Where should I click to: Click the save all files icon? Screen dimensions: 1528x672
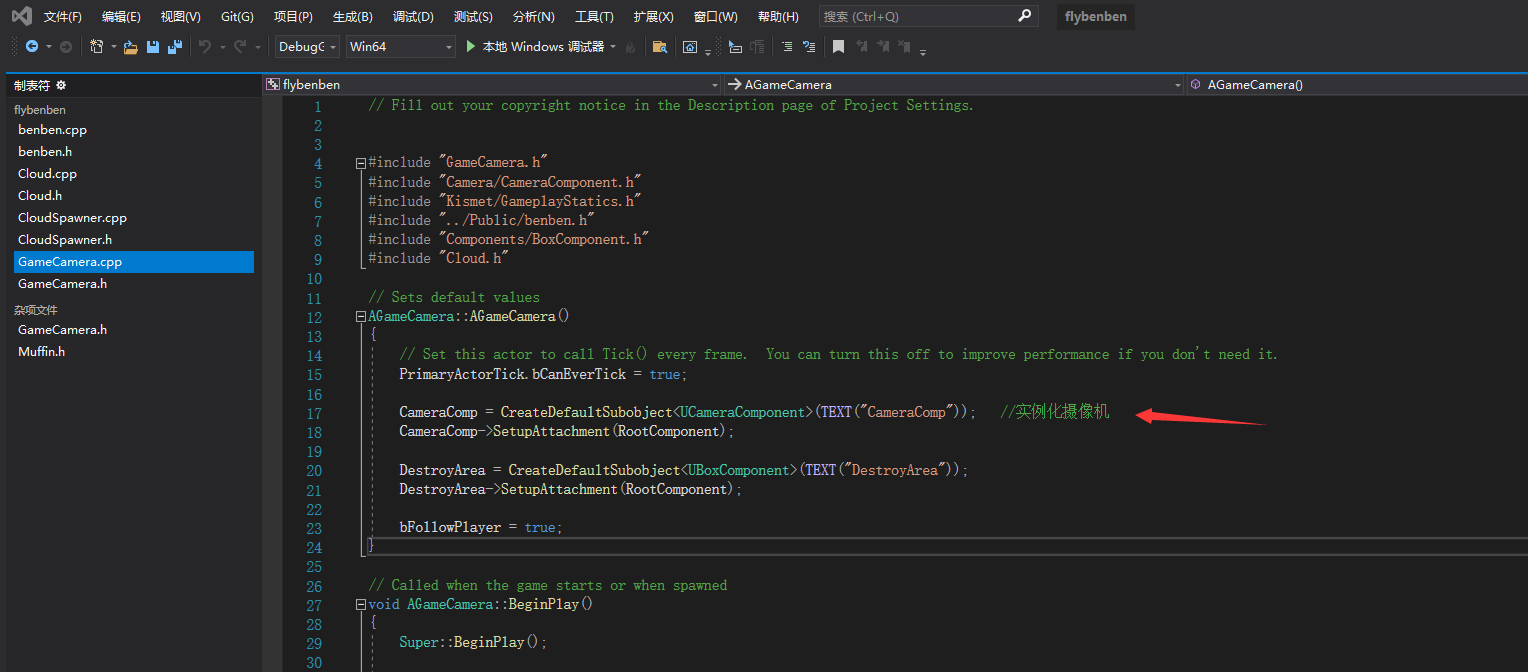[x=175, y=47]
